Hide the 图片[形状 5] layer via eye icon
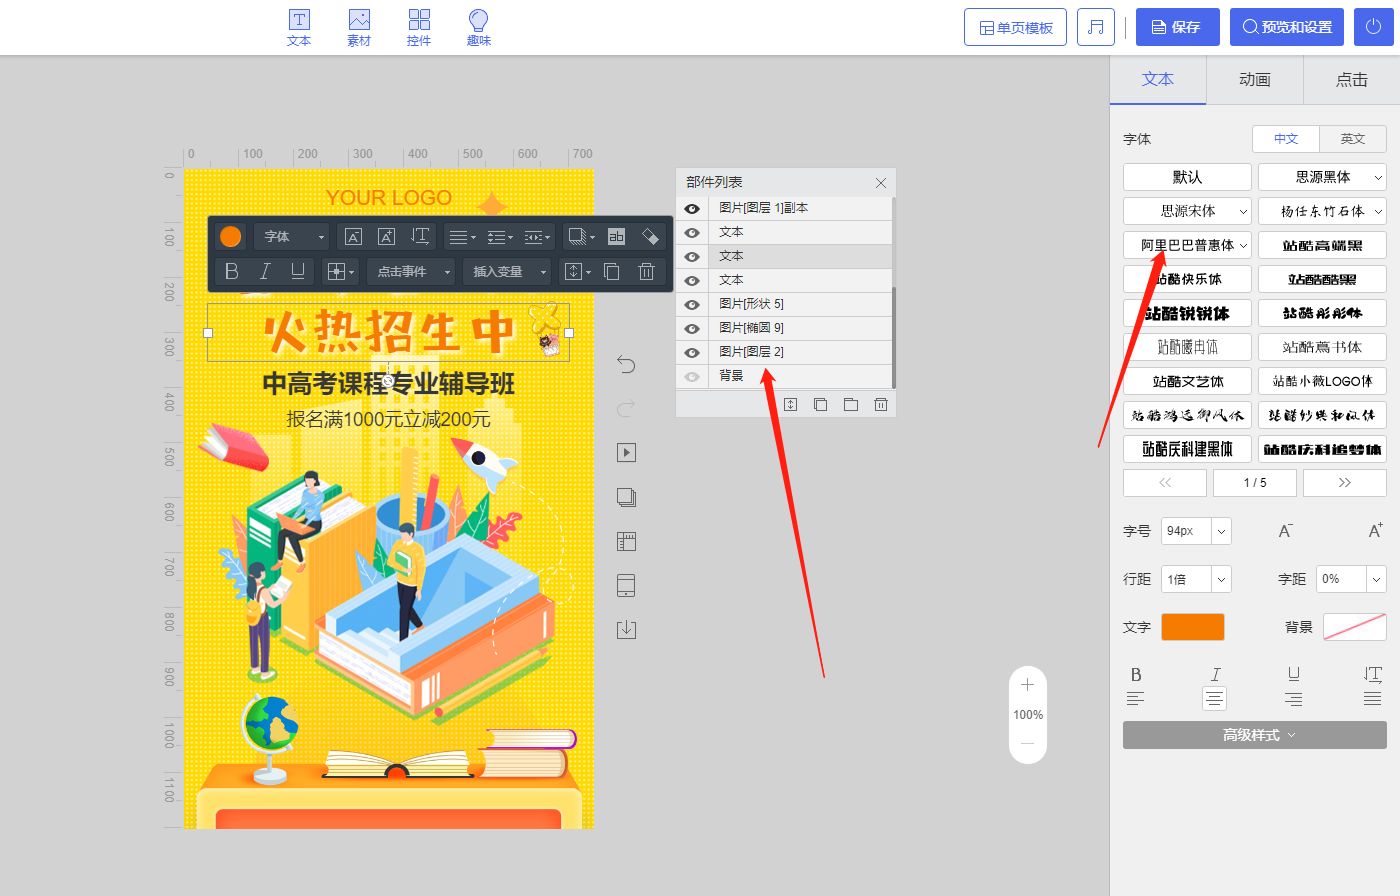The image size is (1400, 896). [692, 305]
